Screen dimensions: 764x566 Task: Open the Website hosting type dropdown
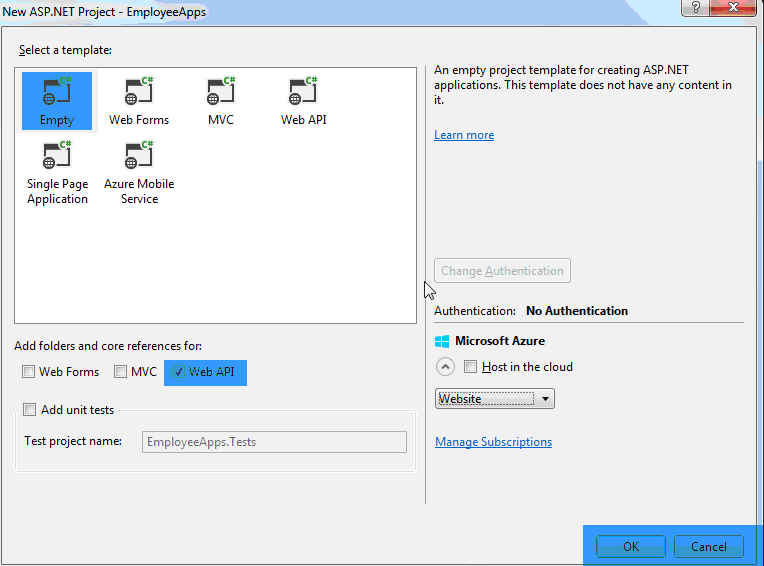495,399
